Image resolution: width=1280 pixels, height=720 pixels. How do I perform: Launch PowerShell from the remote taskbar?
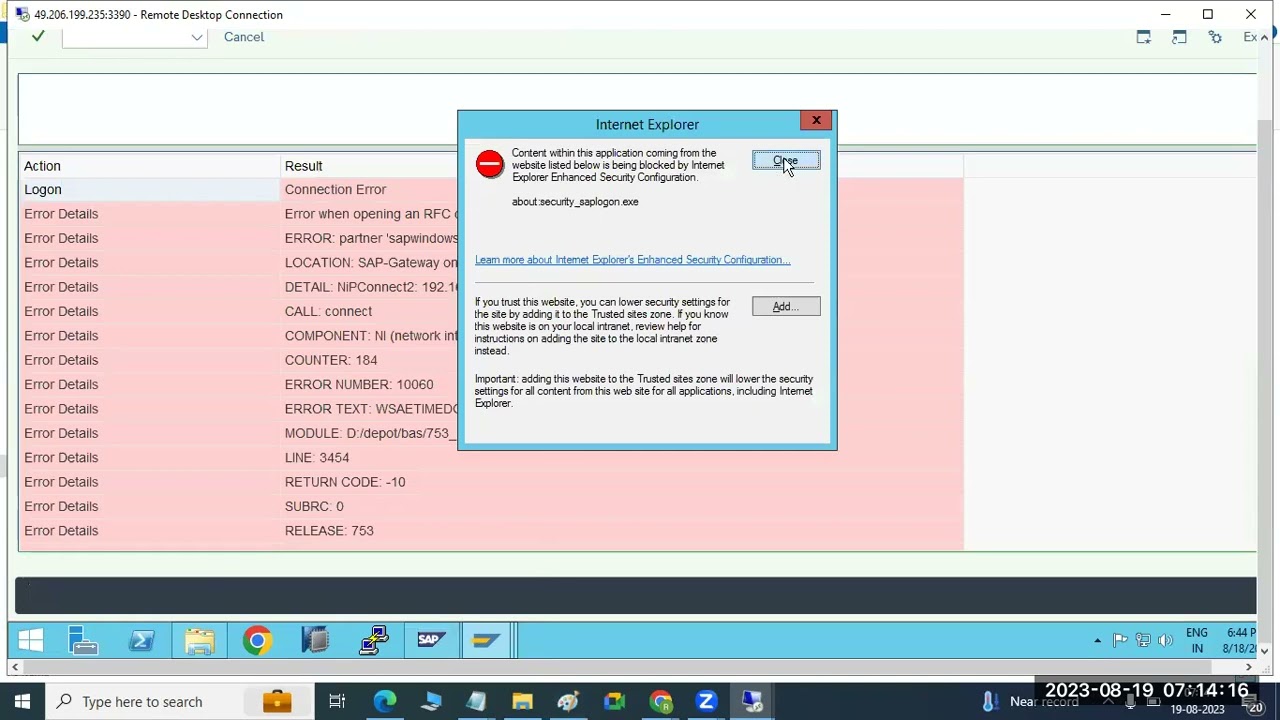[141, 640]
